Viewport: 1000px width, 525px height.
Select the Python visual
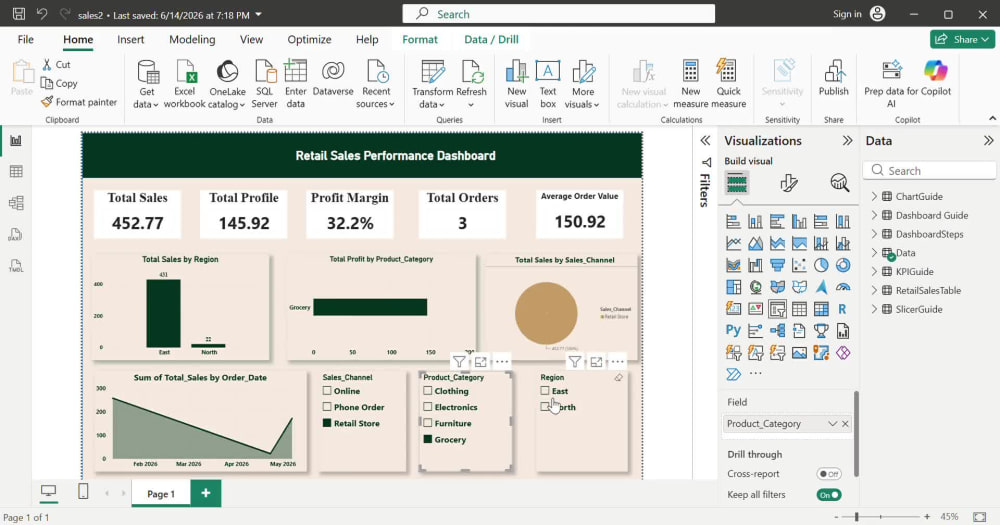coord(733,330)
